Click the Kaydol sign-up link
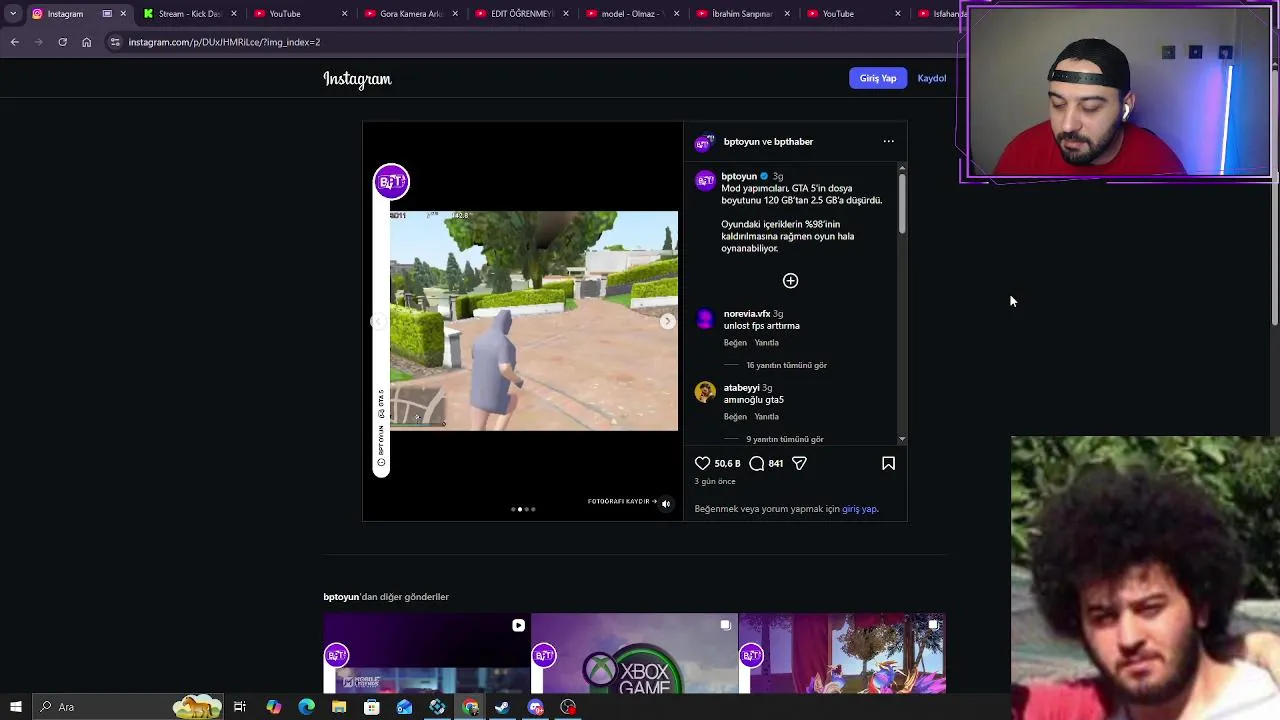Screen dimensions: 1280x720 tap(932, 78)
